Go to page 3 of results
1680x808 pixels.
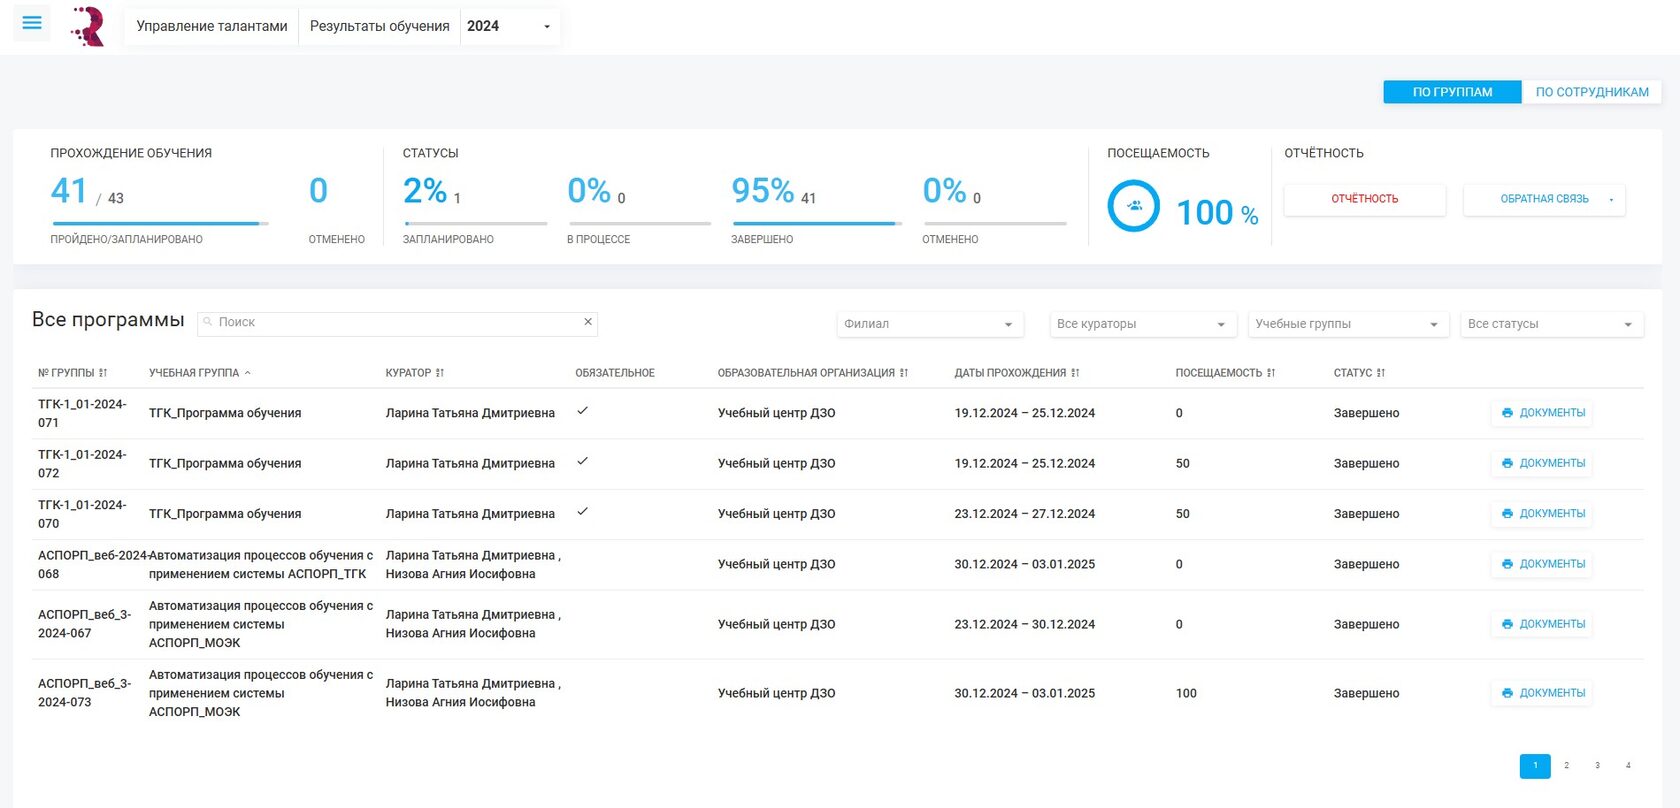1597,766
